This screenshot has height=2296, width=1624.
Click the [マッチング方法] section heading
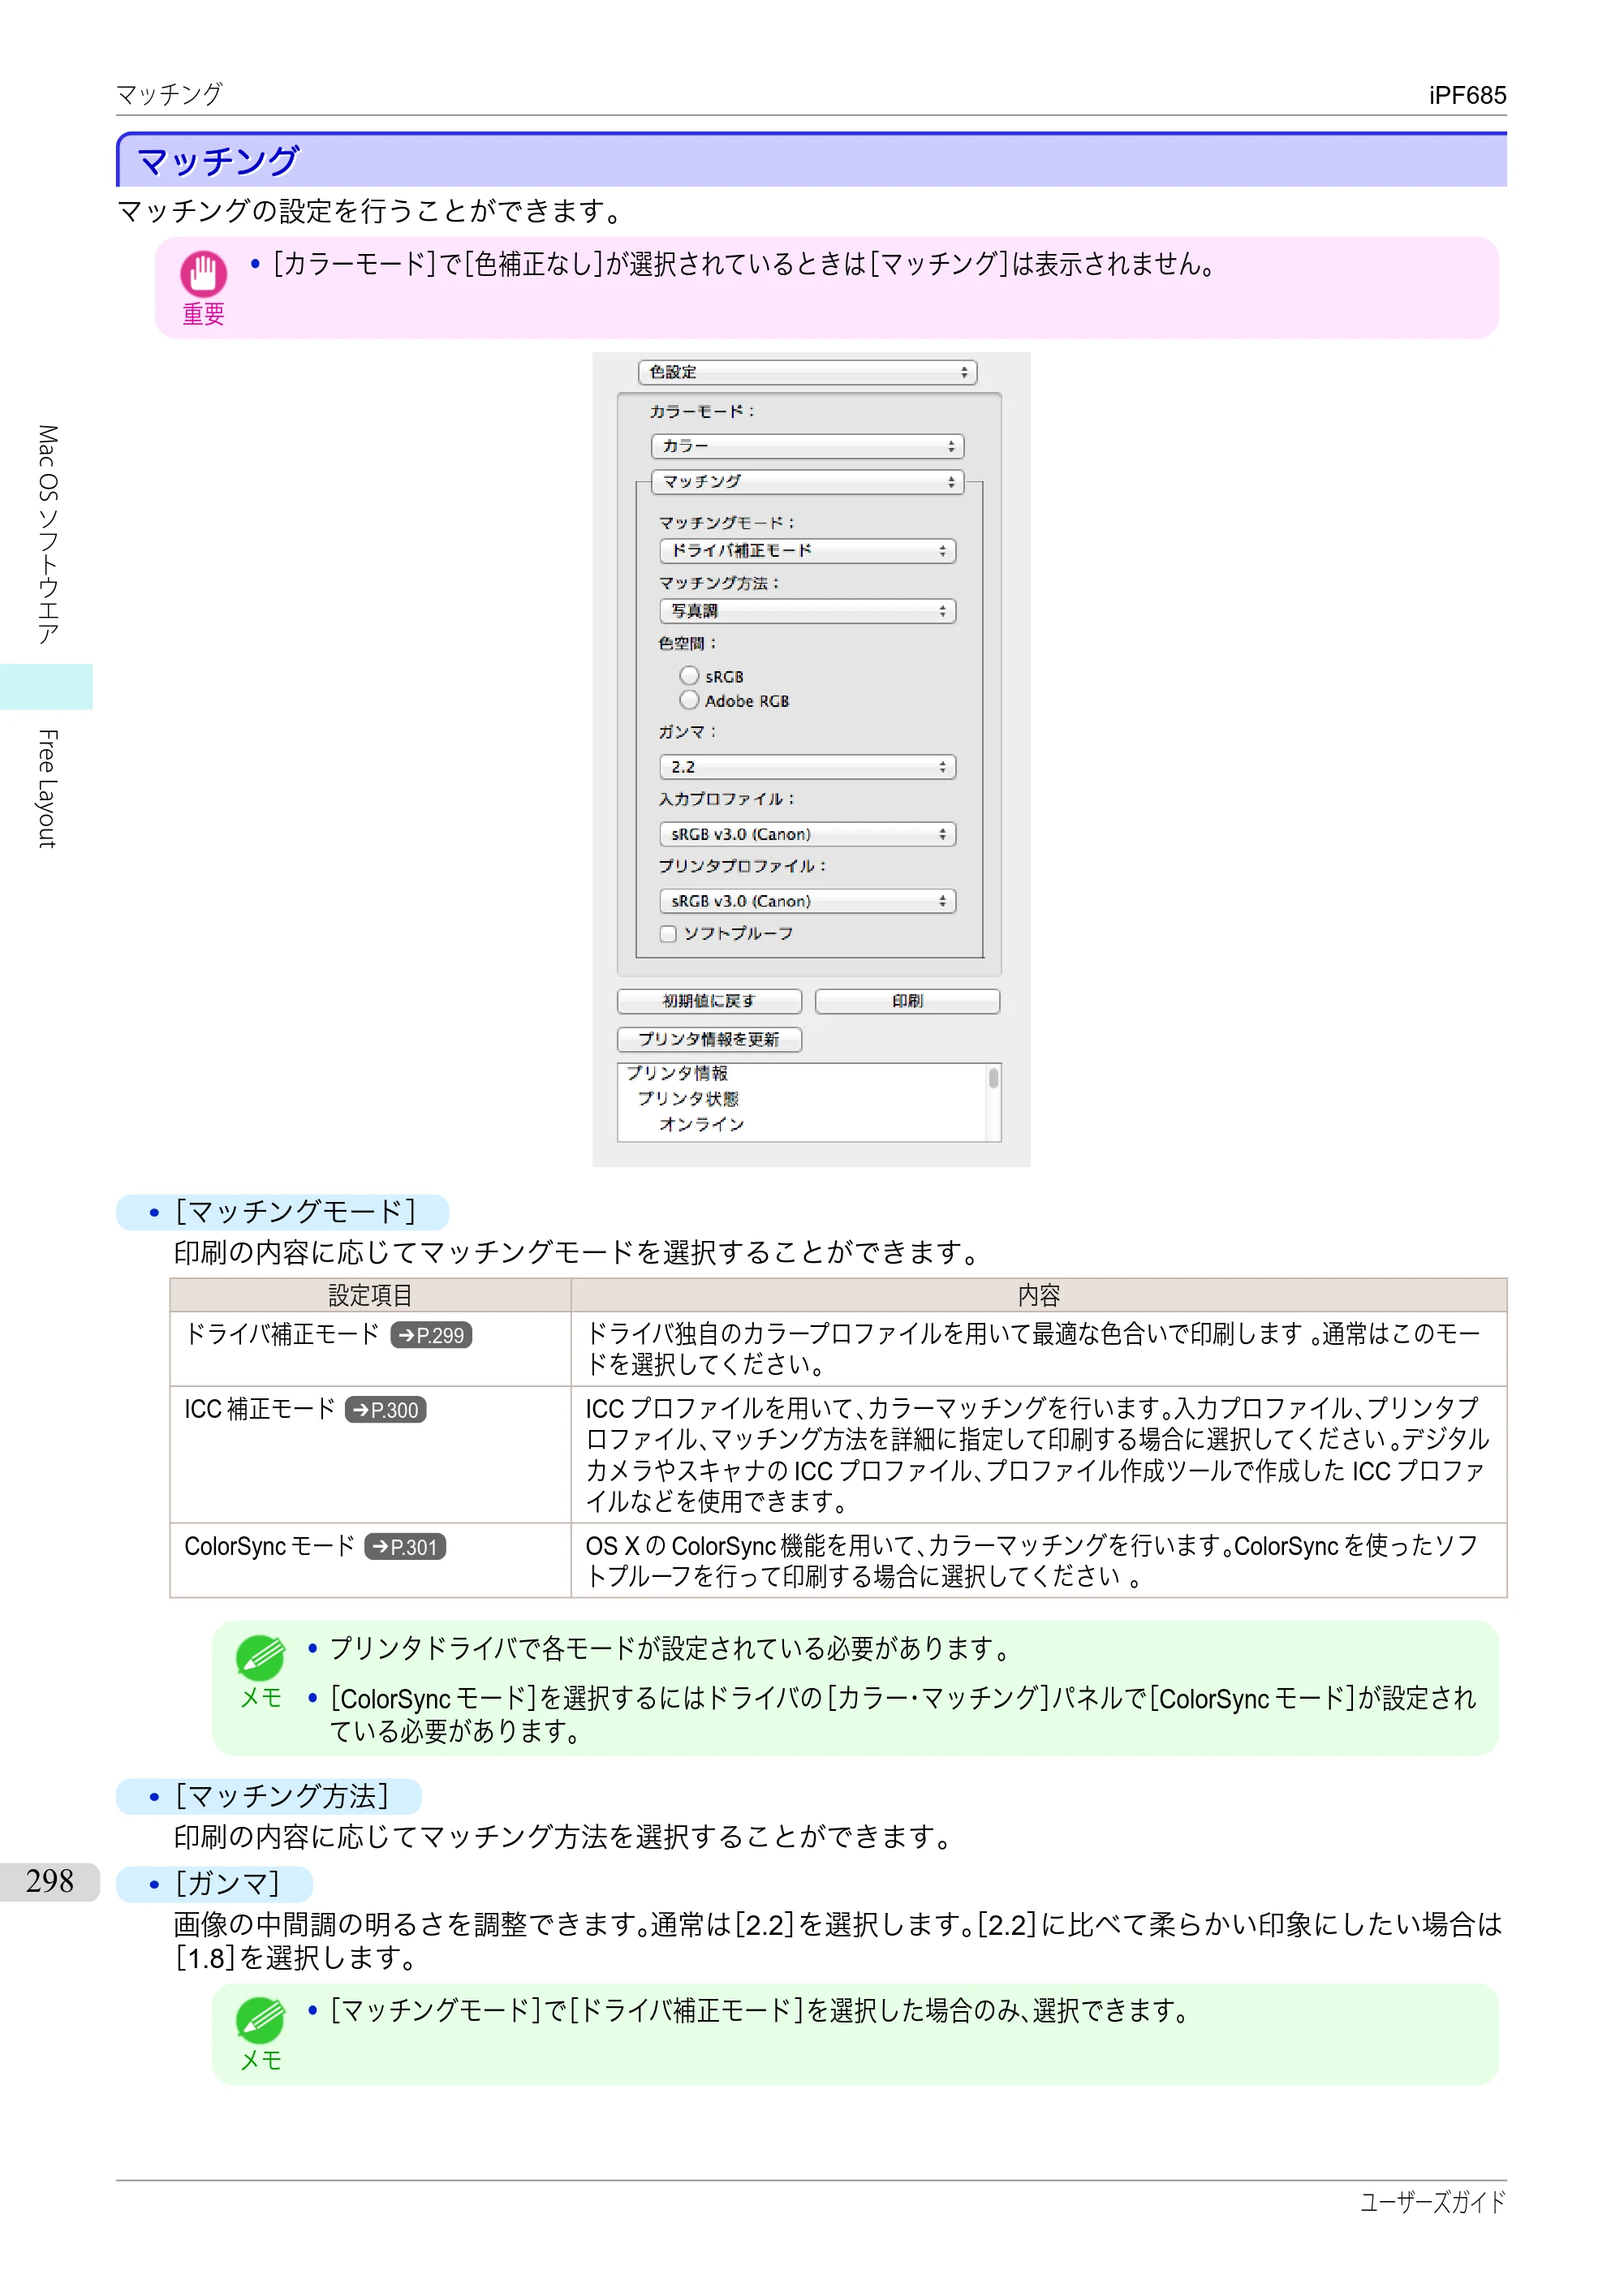pos(269,1796)
